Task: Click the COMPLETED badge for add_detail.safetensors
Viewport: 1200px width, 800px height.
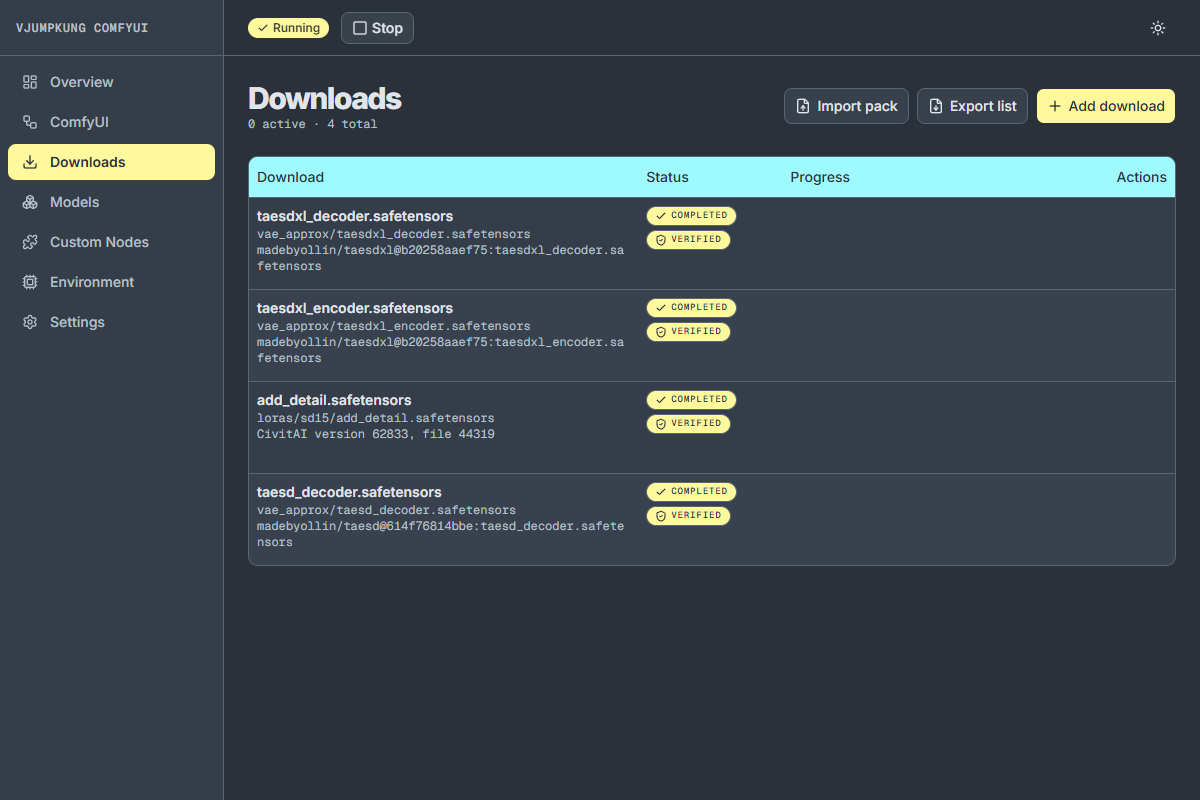Action: pyautogui.click(x=691, y=400)
